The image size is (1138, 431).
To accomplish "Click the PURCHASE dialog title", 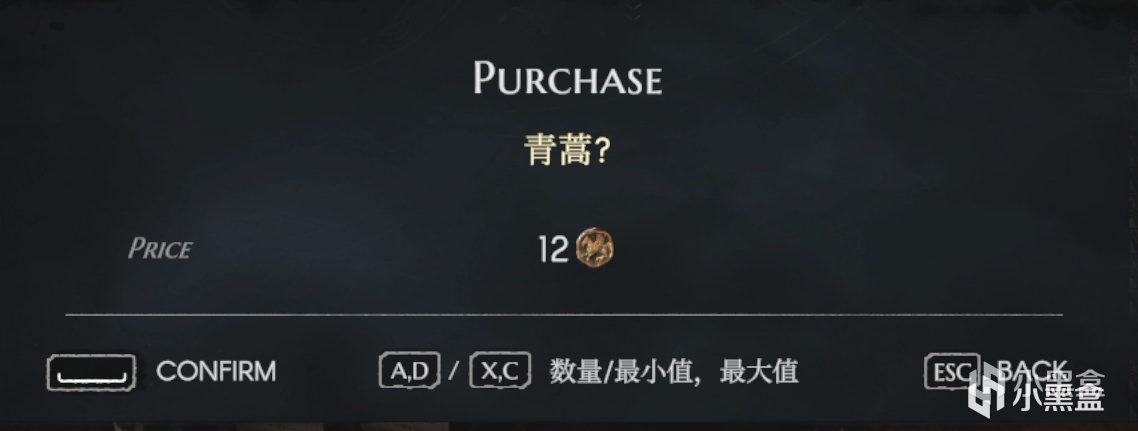I will [x=568, y=78].
